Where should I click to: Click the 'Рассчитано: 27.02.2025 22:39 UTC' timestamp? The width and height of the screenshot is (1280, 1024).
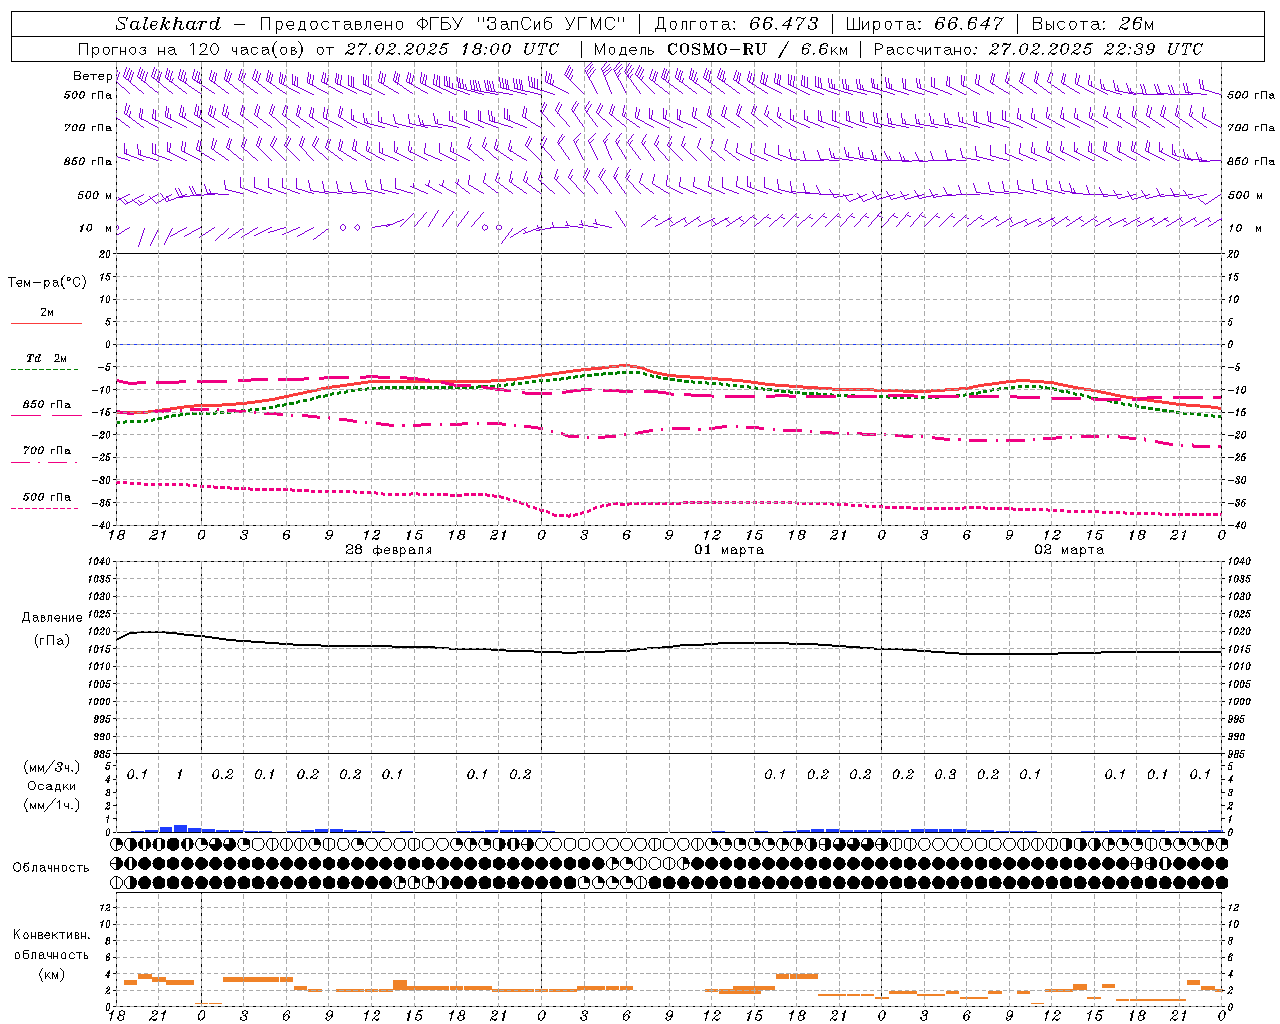(x=1038, y=49)
